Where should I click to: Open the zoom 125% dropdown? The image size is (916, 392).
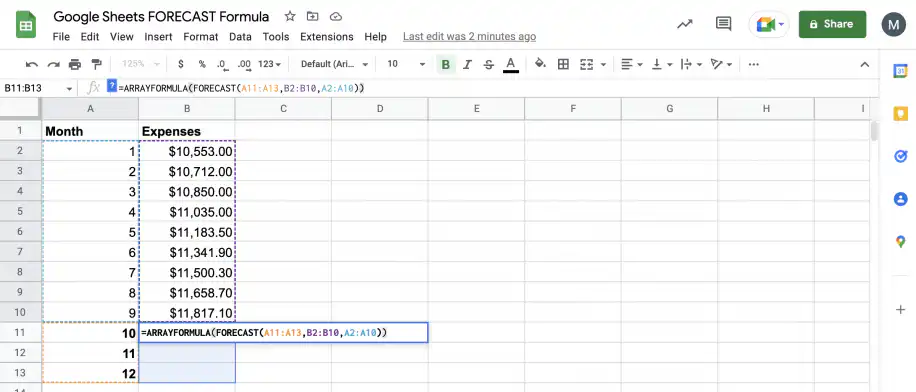click(x=140, y=64)
